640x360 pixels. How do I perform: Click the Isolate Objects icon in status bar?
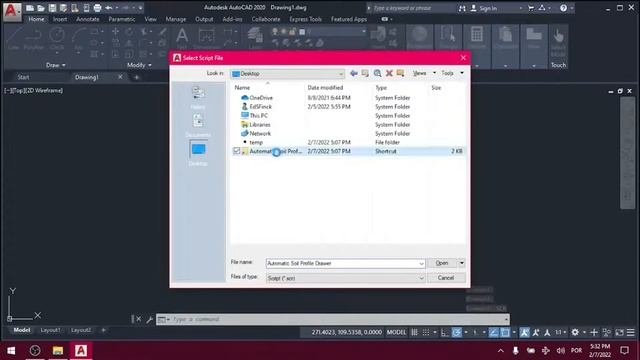click(607, 332)
